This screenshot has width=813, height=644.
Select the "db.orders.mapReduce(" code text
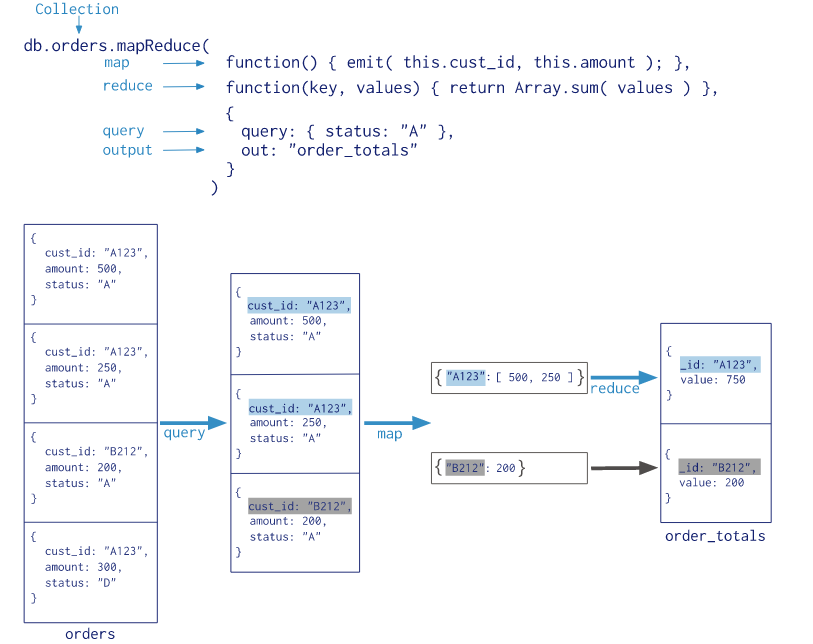pyautogui.click(x=117, y=46)
